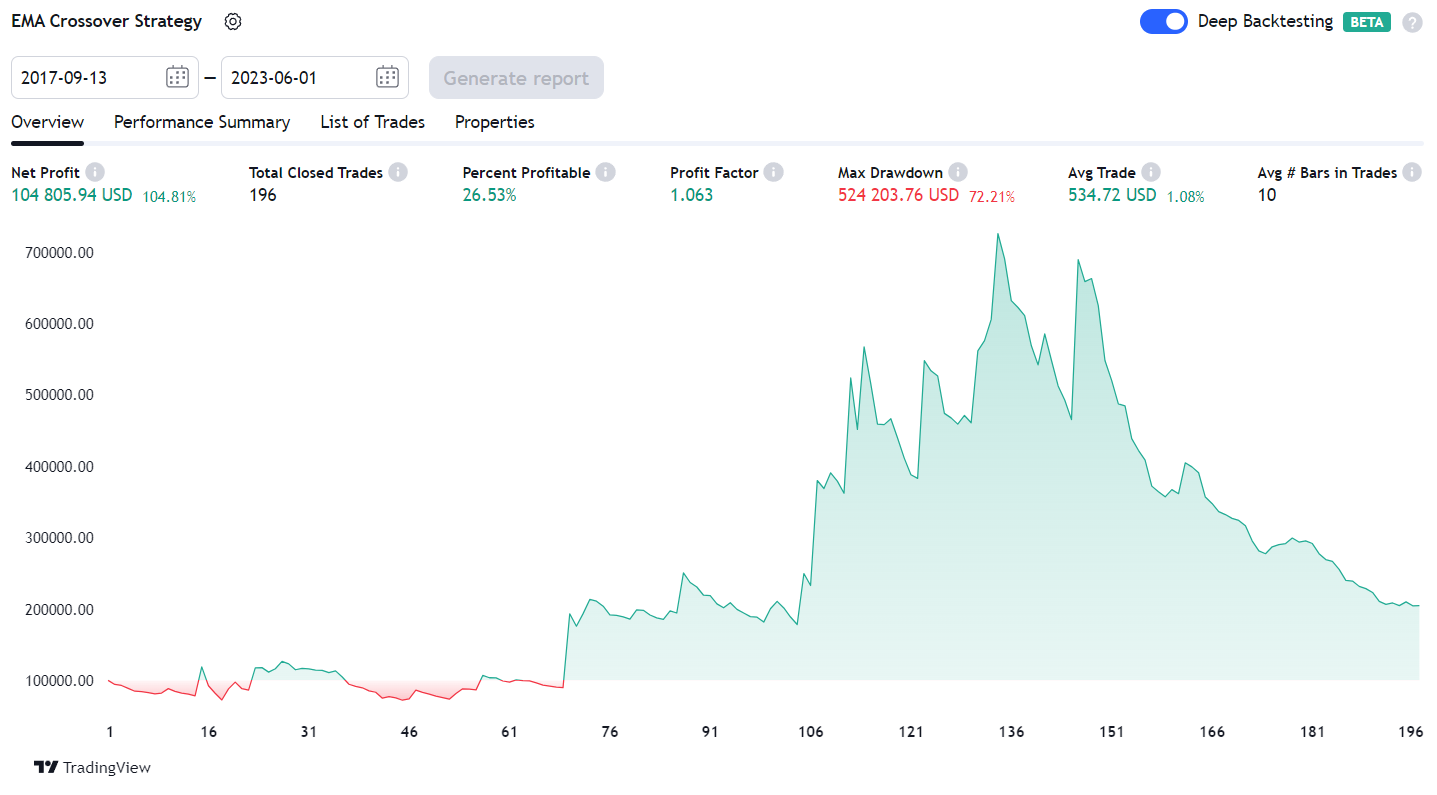
Task: Show info for Net Profit
Action: click(95, 172)
